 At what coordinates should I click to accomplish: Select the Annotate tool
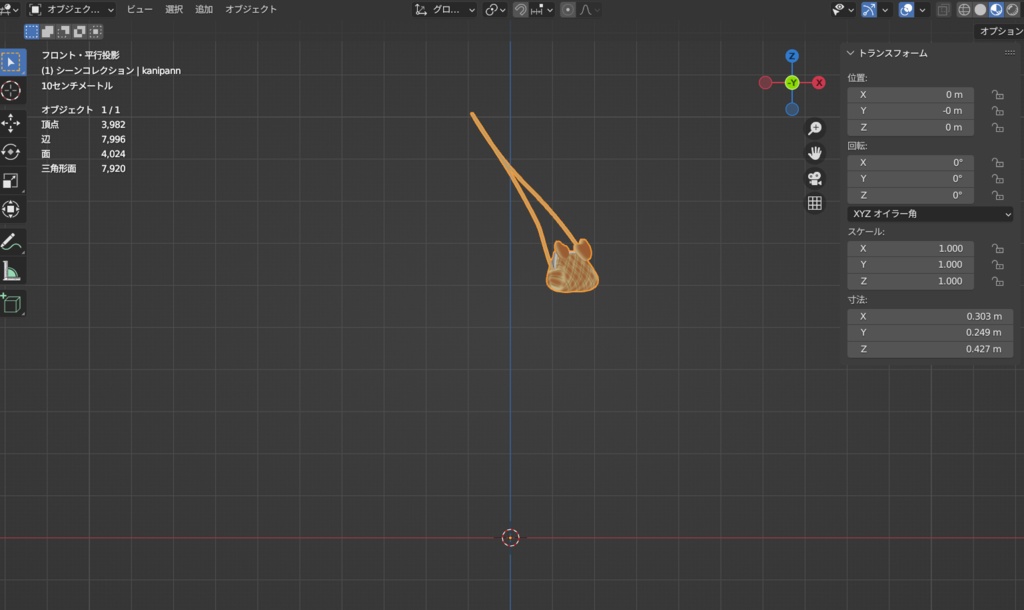[x=11, y=242]
